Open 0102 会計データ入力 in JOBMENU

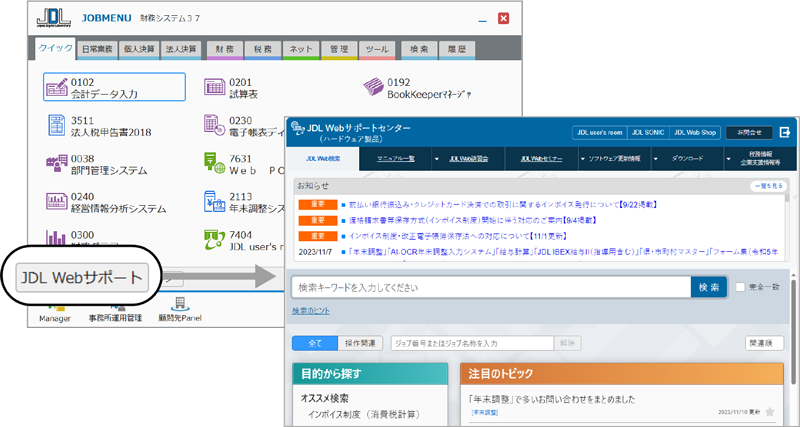tap(114, 87)
